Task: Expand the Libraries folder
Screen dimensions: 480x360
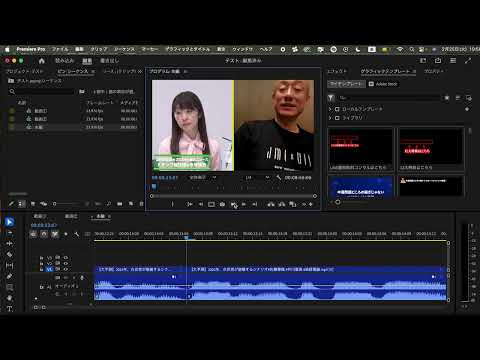Action: (330, 118)
